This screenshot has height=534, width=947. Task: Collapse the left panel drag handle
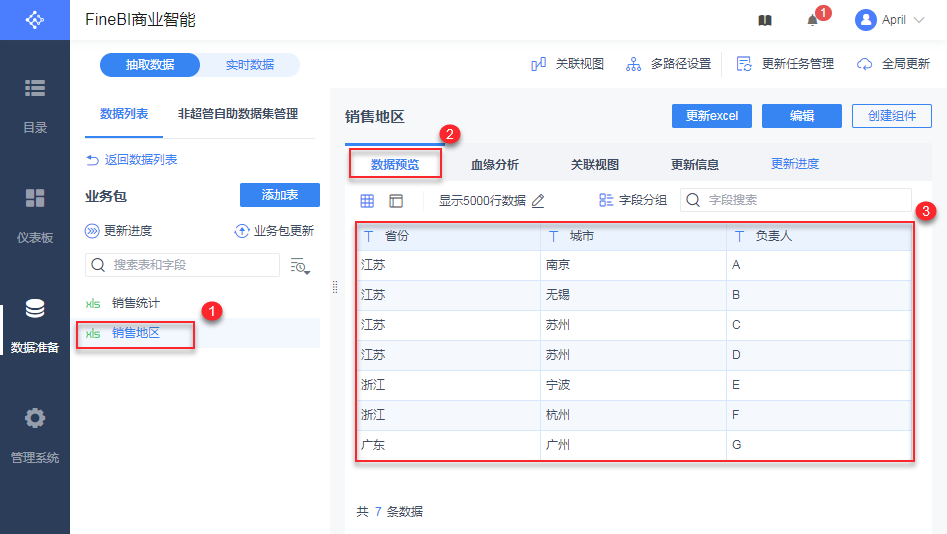tap(335, 287)
